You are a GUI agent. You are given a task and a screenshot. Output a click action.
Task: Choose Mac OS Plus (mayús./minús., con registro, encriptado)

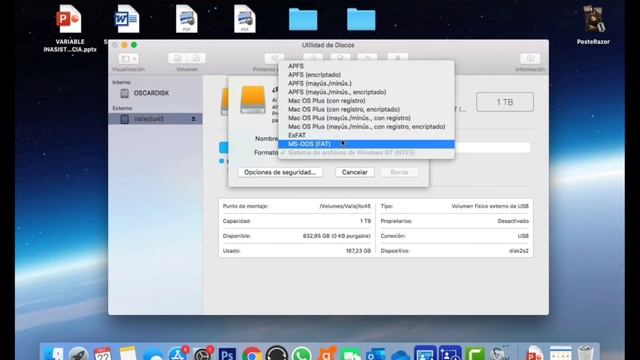[x=366, y=127]
